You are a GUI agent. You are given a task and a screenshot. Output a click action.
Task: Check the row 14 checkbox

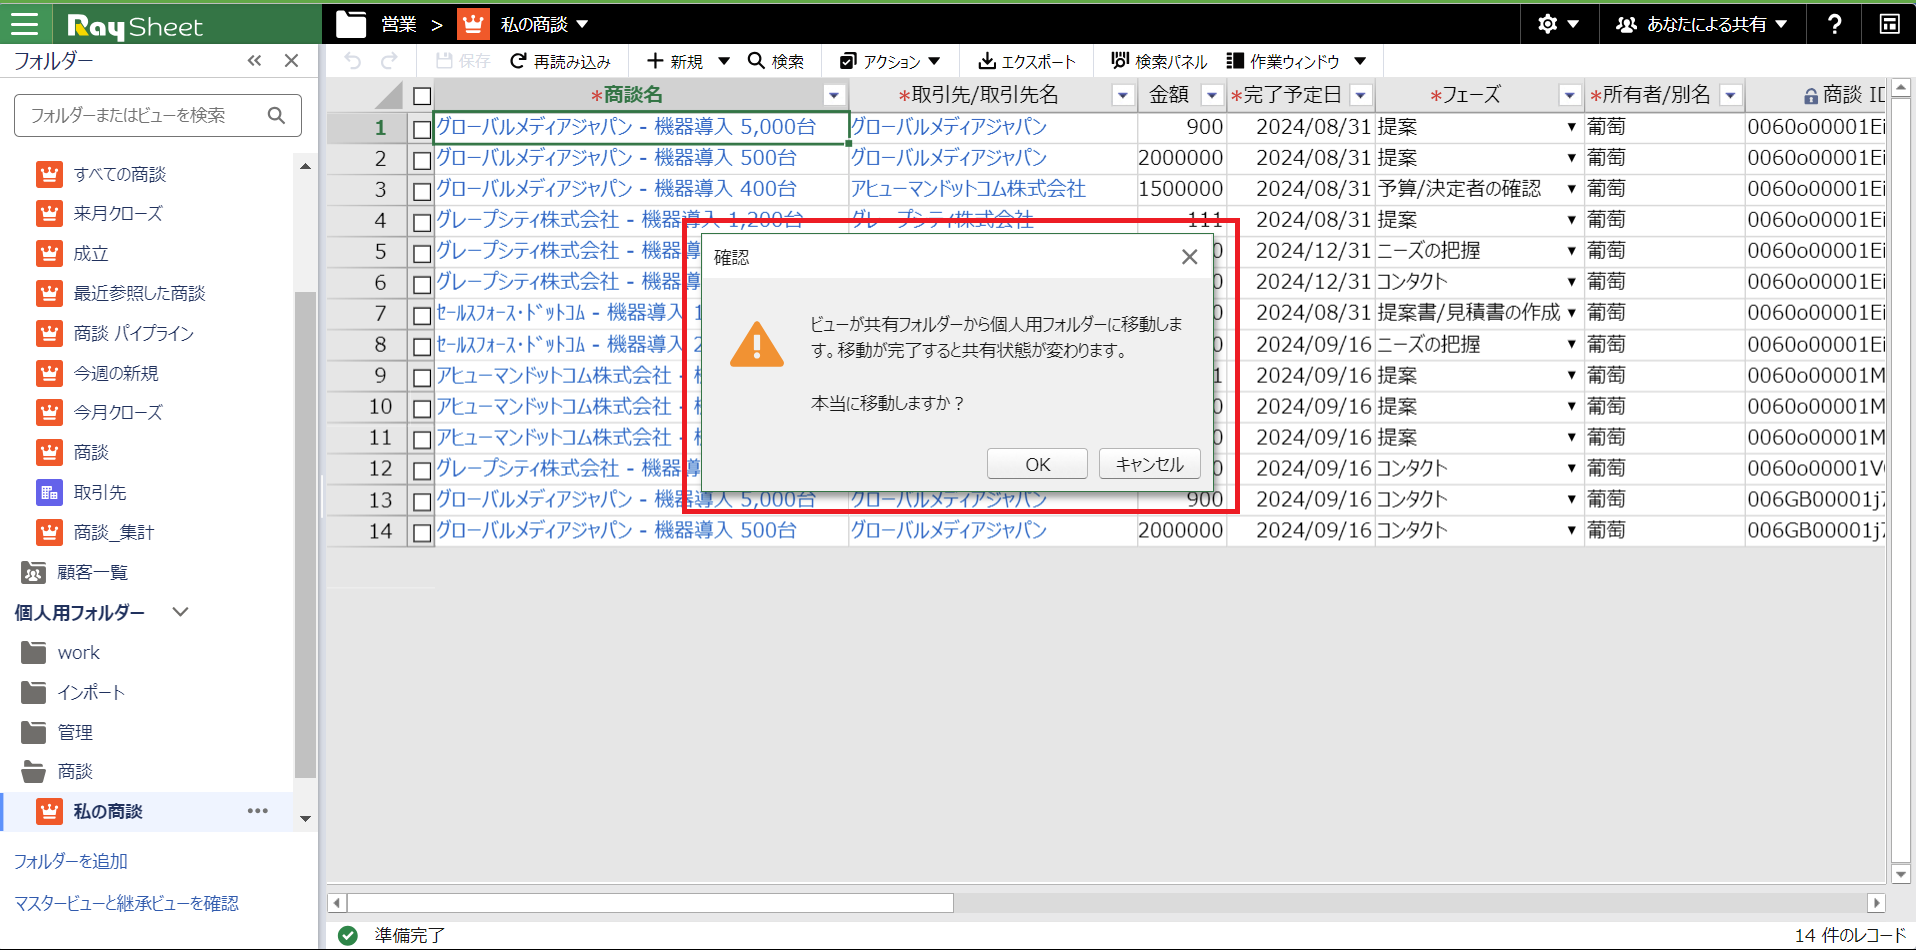(422, 532)
